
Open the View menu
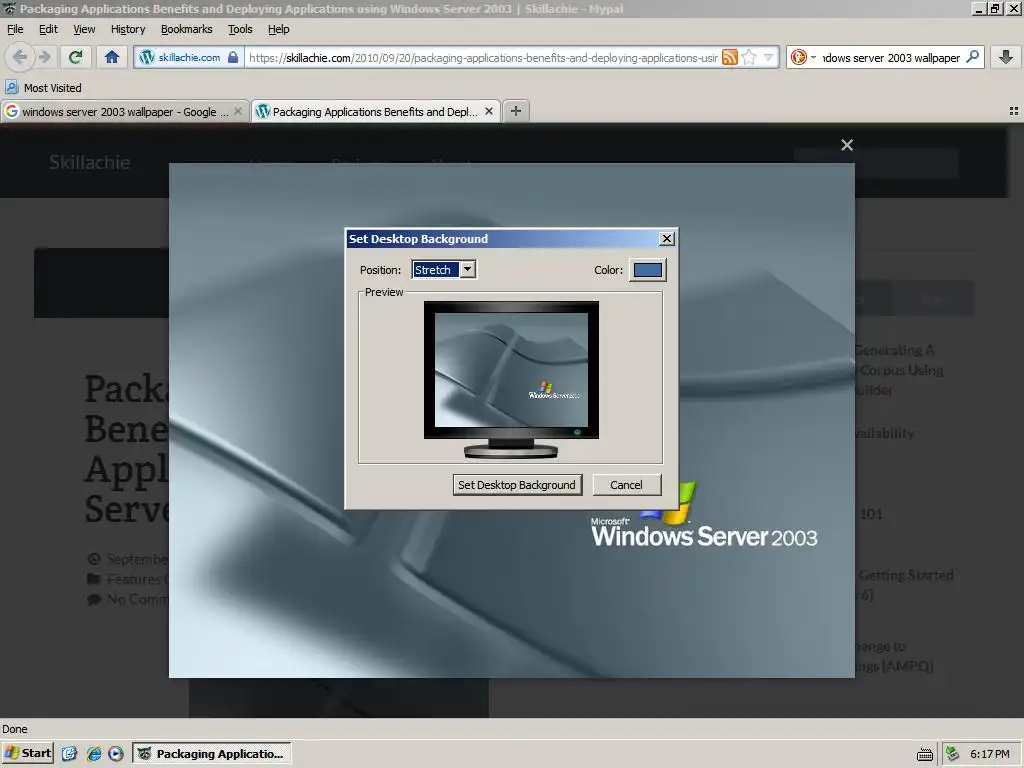coord(84,29)
